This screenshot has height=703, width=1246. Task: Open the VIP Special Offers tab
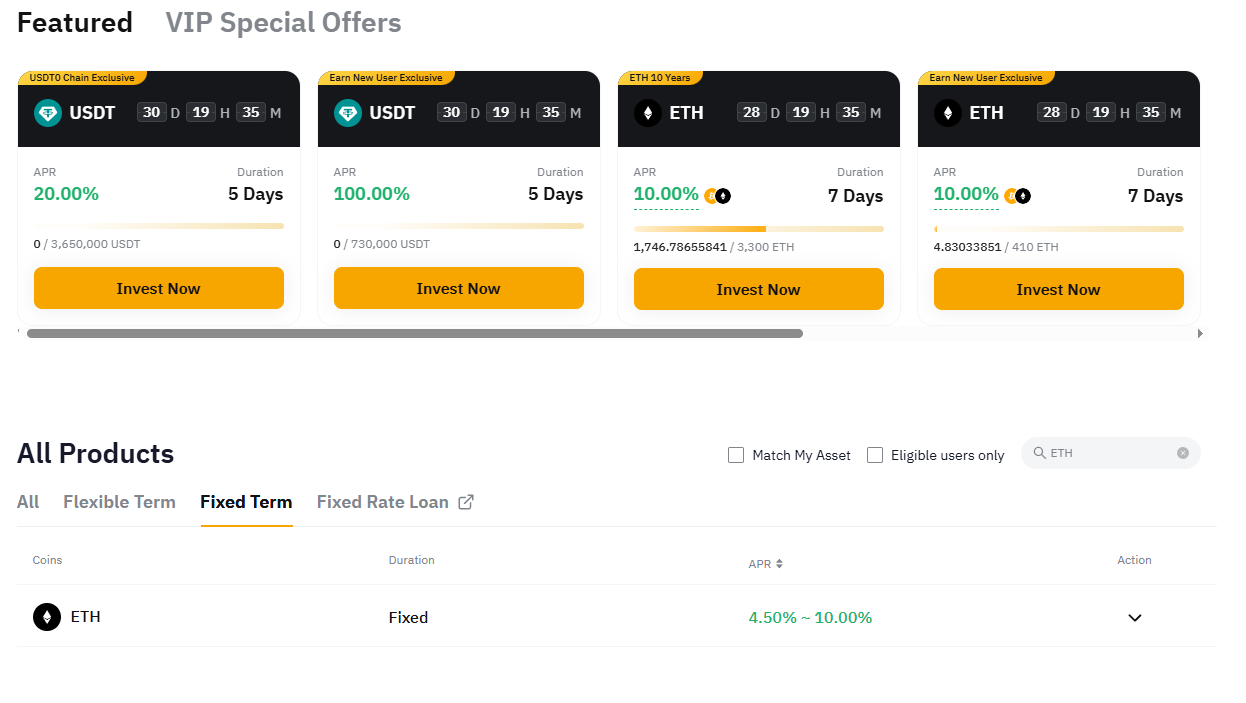tap(283, 23)
